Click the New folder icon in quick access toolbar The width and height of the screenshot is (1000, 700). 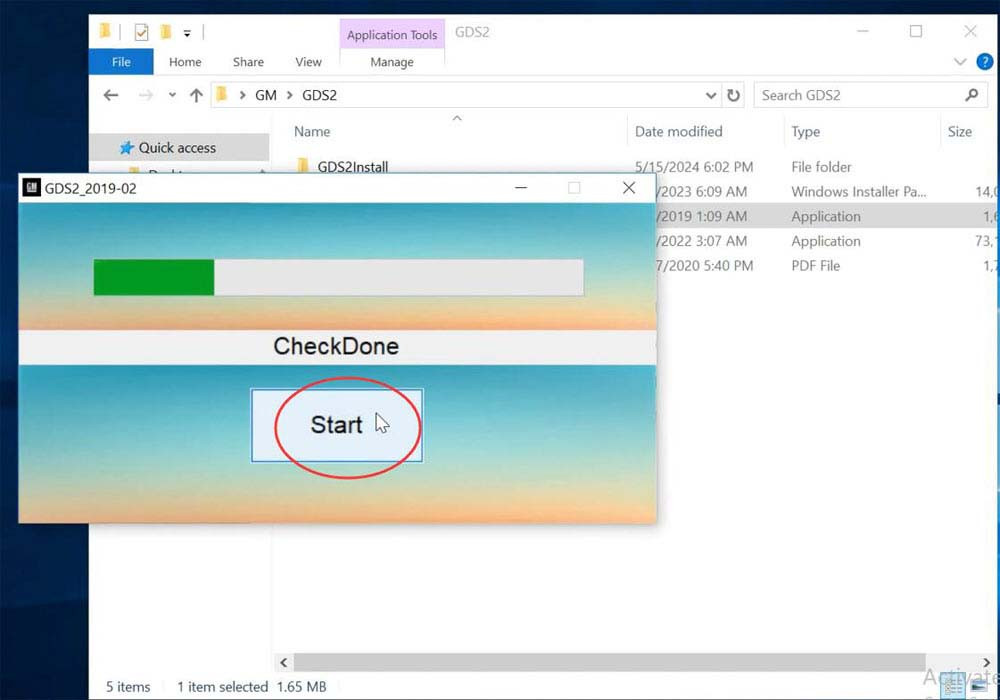pos(164,33)
